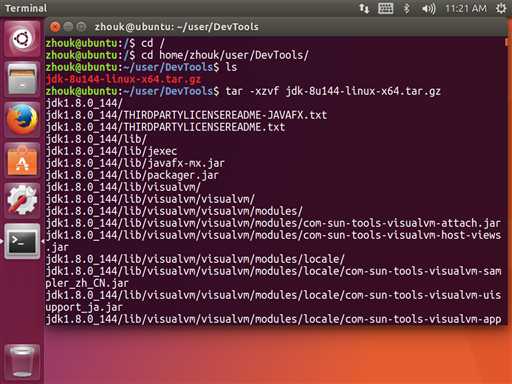Image resolution: width=512 pixels, height=384 pixels.
Task: Click the terminal window title zhouk@ubuntu
Action: 177,27
